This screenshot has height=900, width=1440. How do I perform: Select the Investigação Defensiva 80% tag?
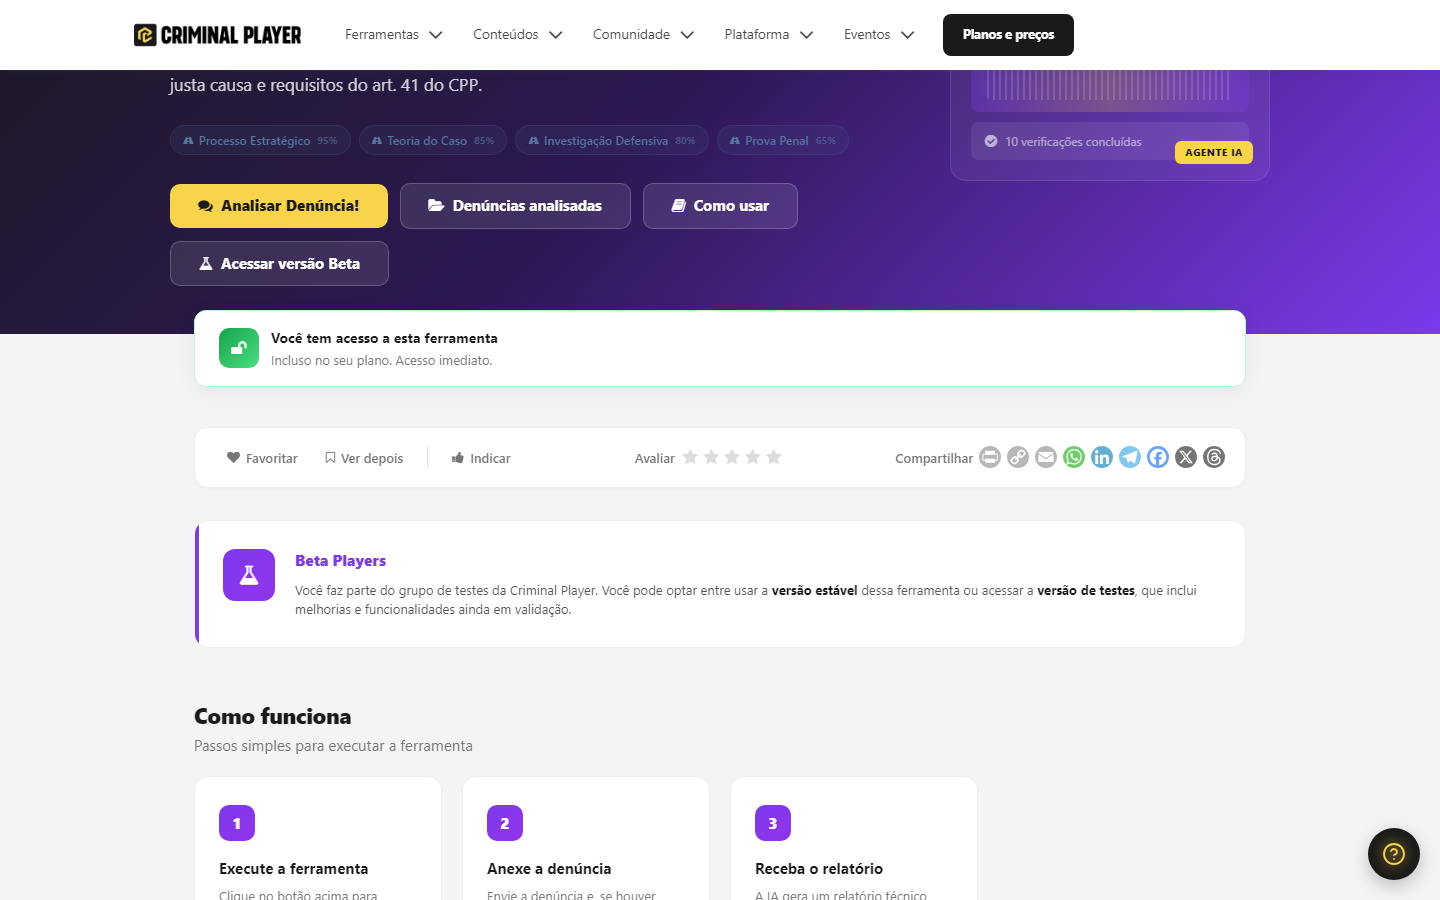click(x=612, y=140)
